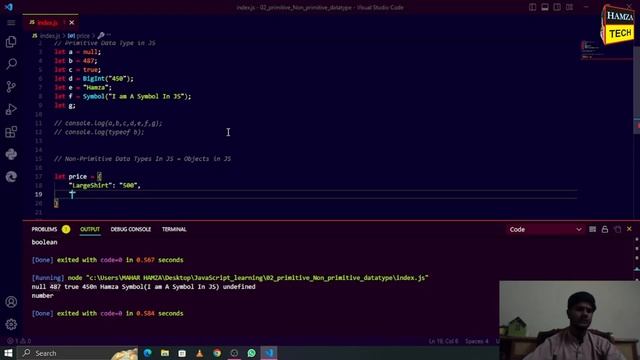
Task: Open the Manage gear menu
Action: pyautogui.click(x=11, y=324)
